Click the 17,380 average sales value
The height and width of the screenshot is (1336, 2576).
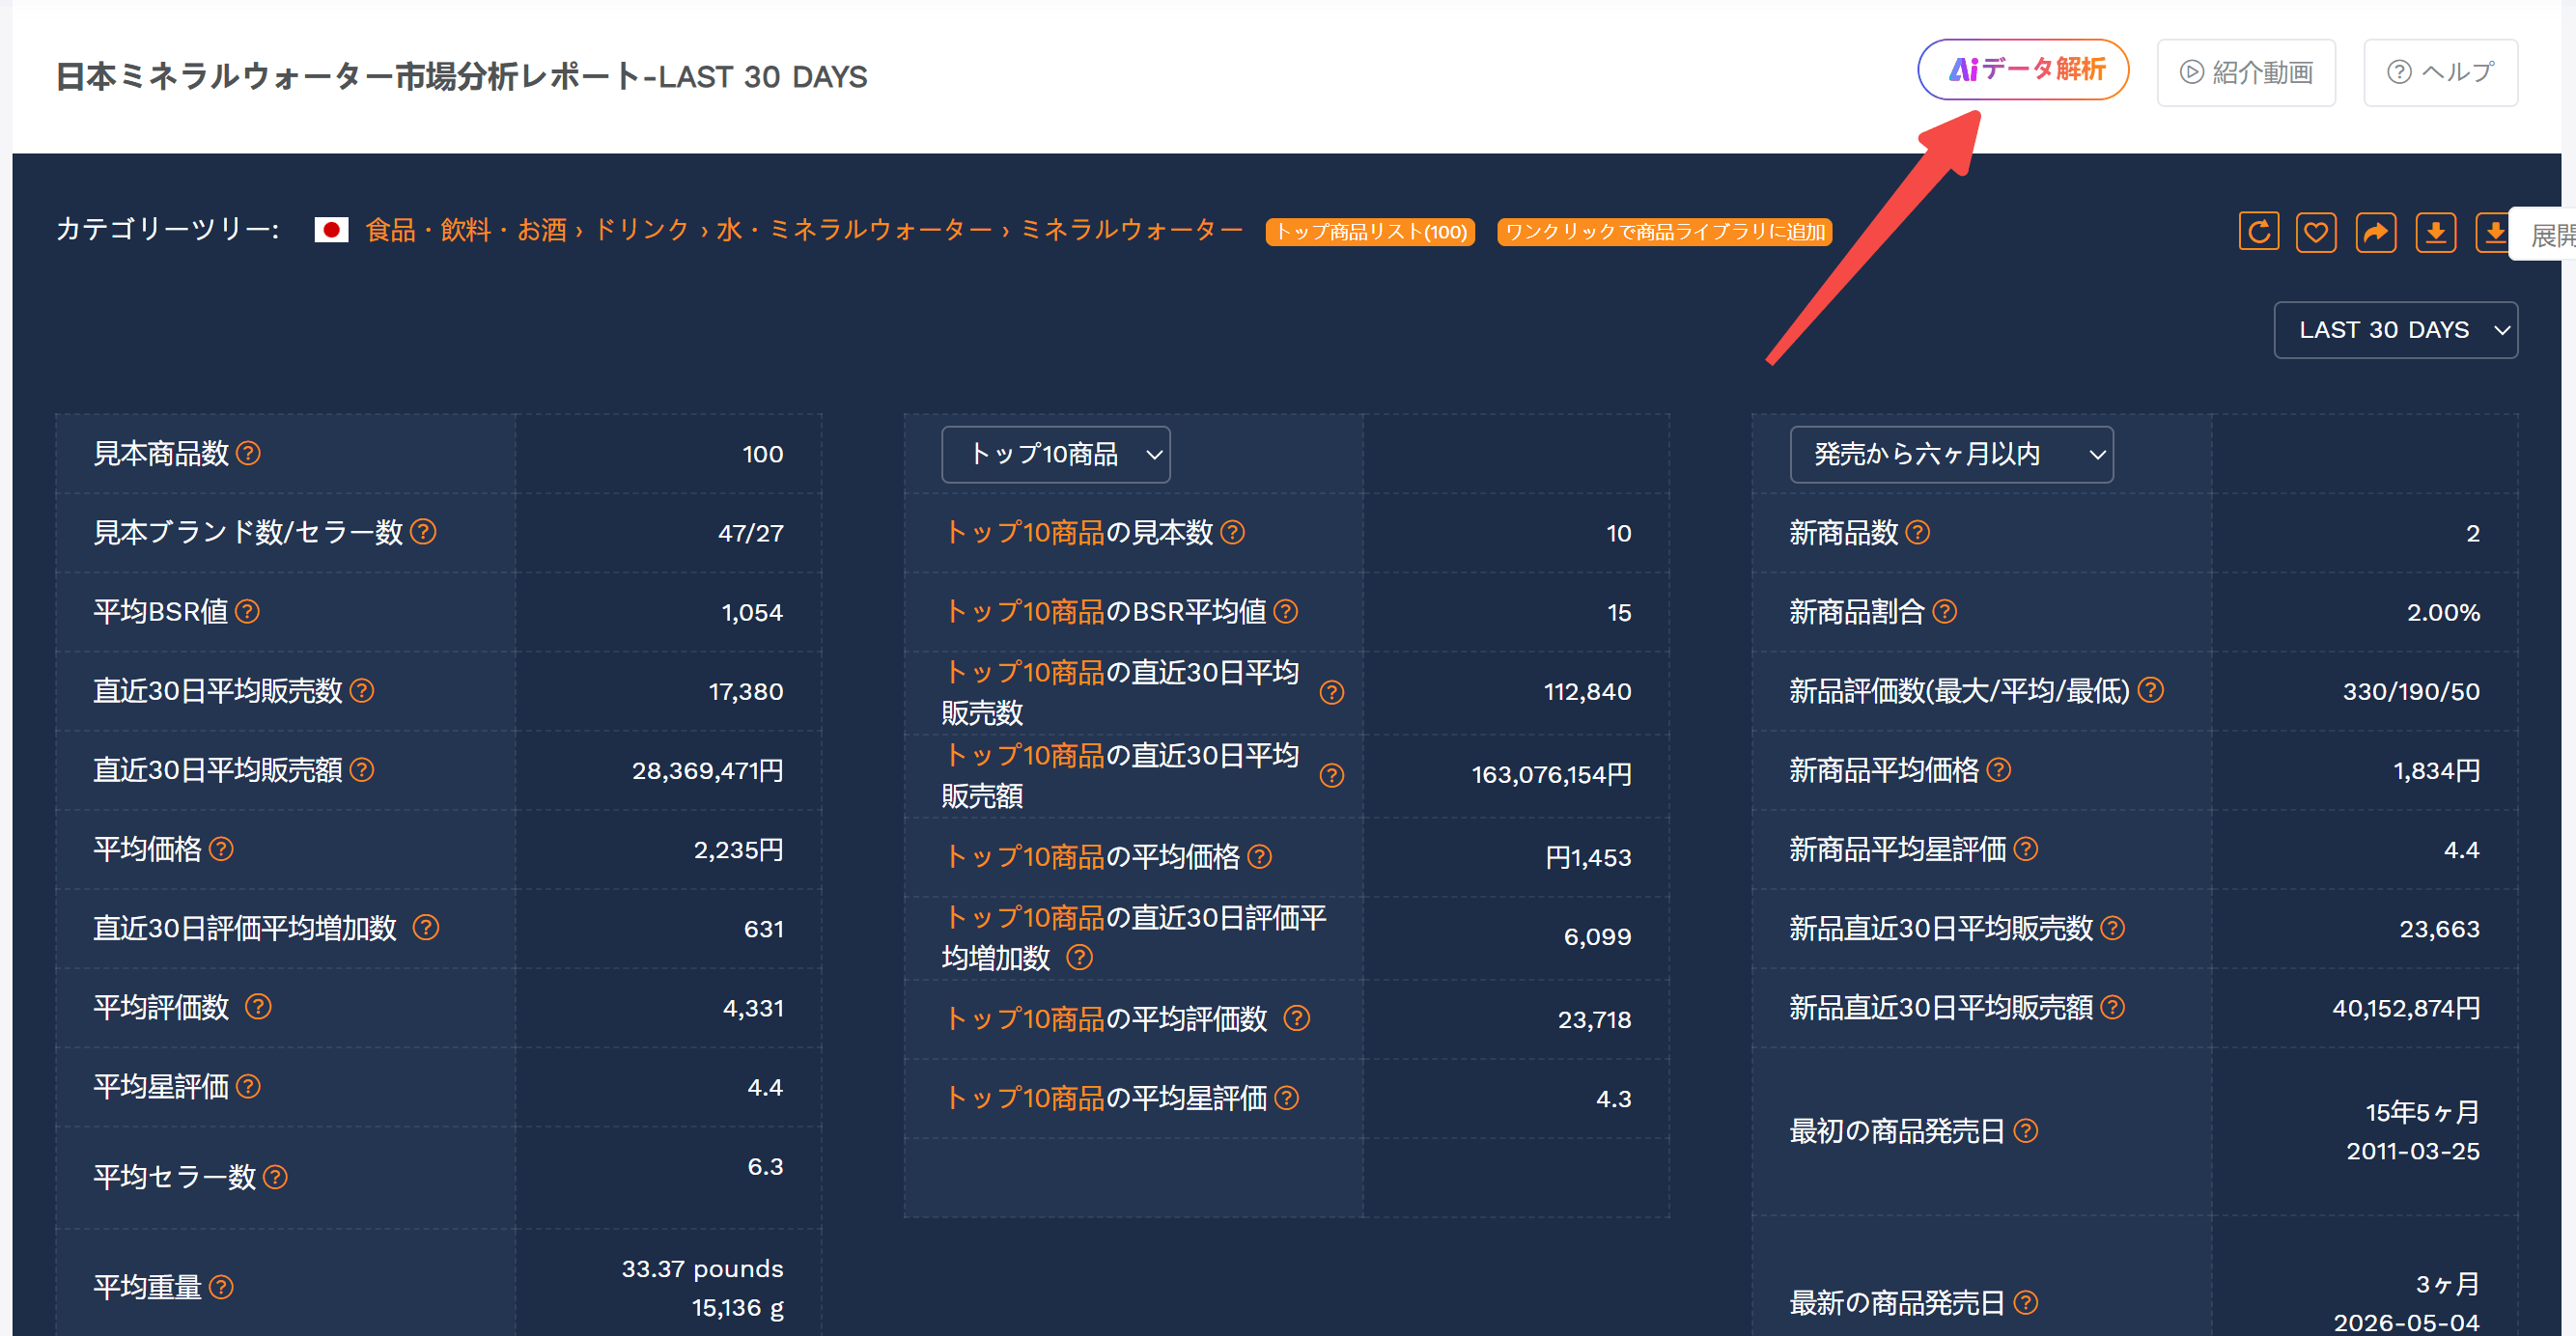pyautogui.click(x=746, y=691)
